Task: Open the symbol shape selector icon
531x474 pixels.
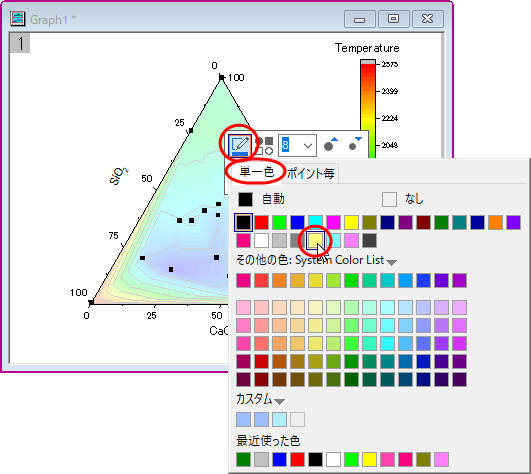Action: (x=264, y=146)
